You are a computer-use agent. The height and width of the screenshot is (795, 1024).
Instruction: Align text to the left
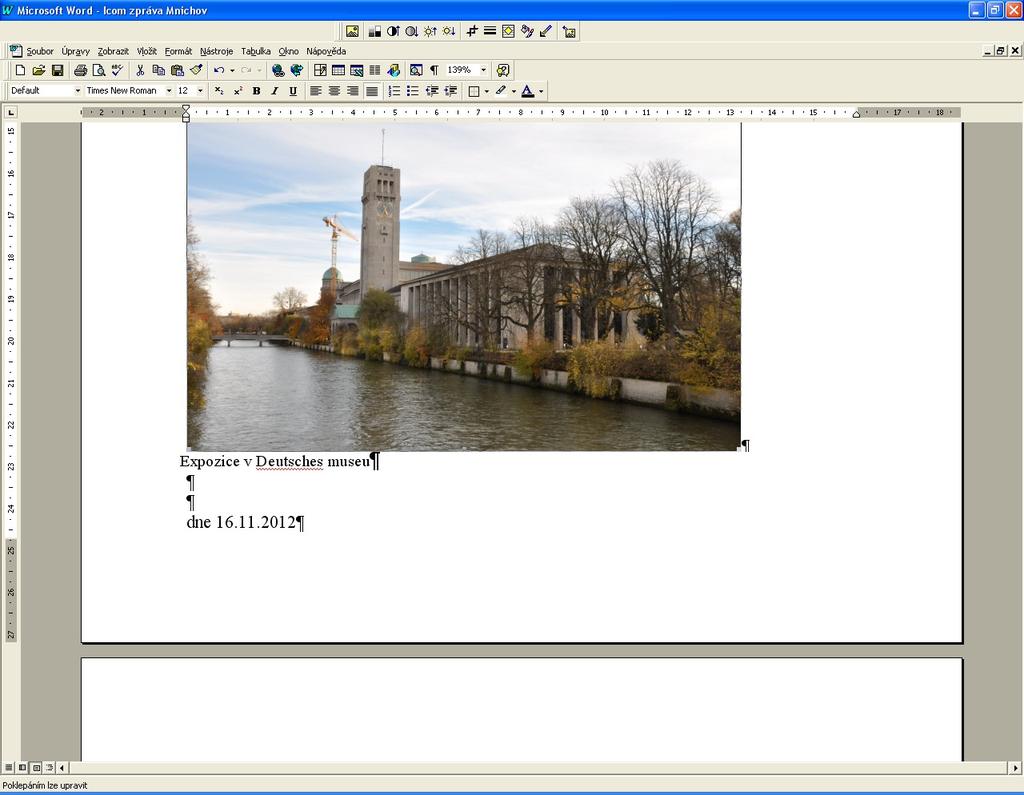[x=316, y=91]
